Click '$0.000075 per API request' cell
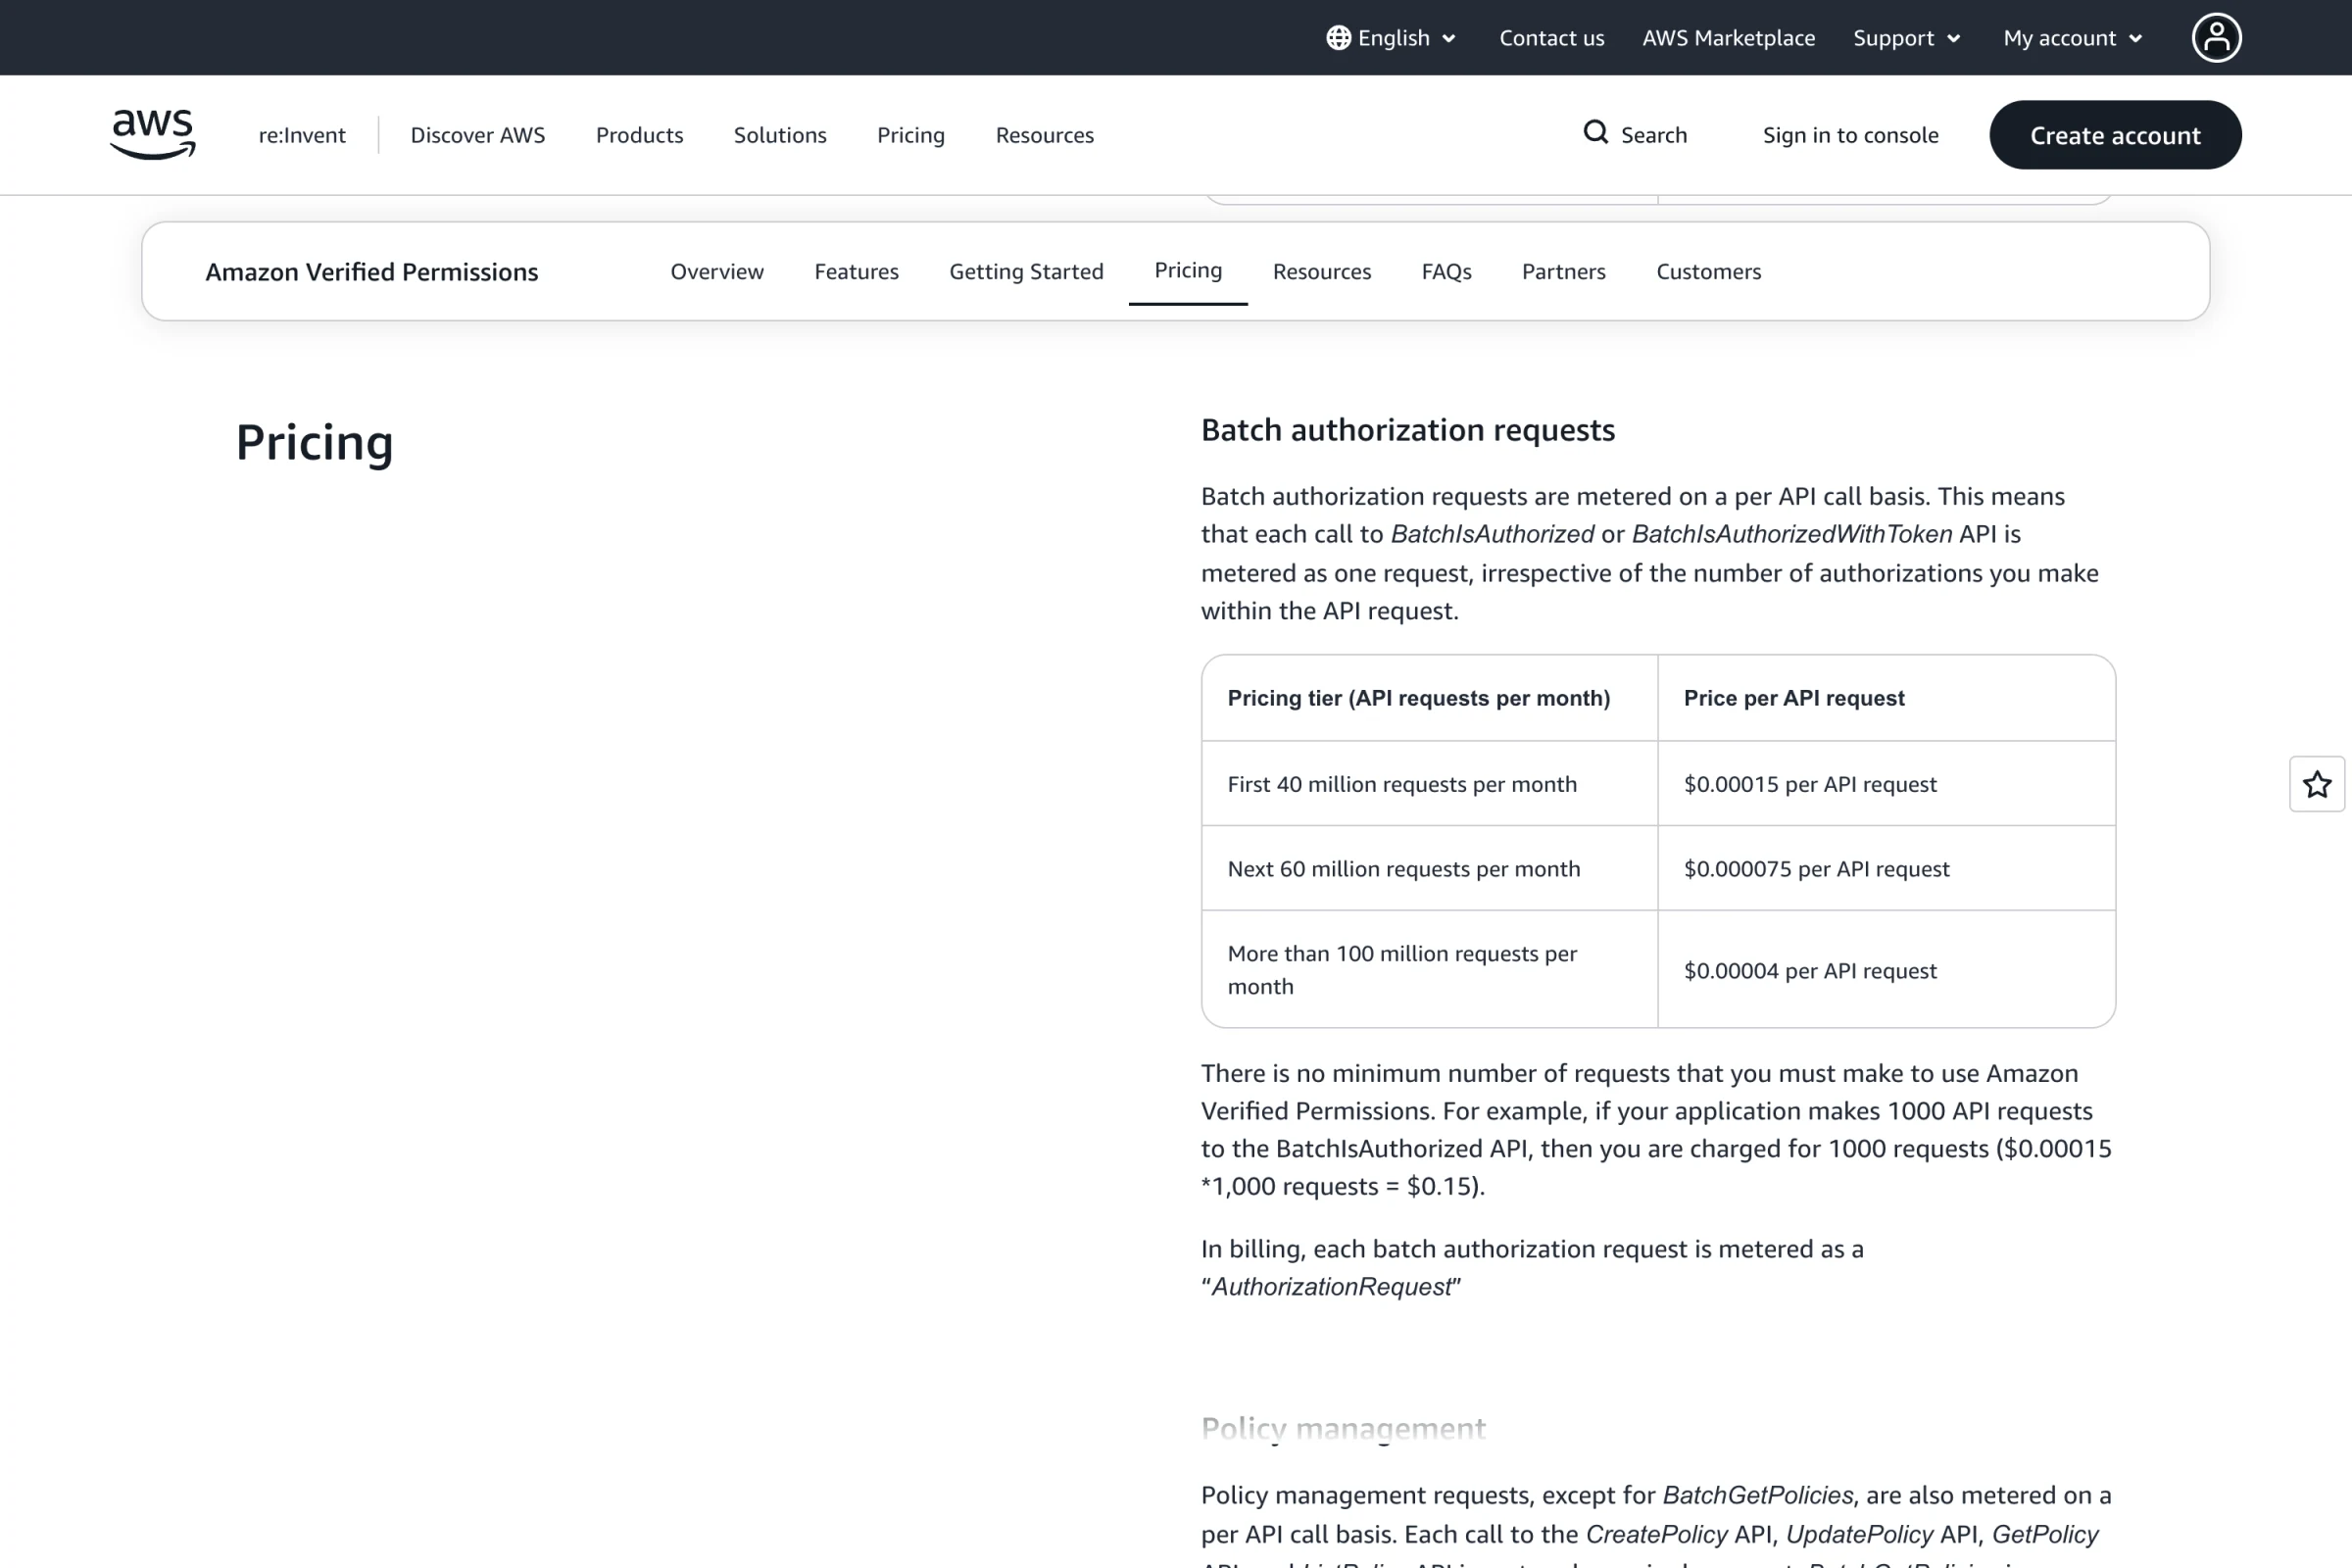This screenshot has height=1568, width=2352. point(1886,869)
